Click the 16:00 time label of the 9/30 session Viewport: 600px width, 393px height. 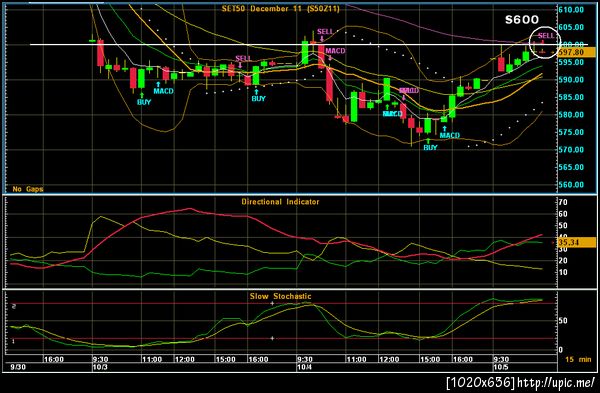coord(54,359)
